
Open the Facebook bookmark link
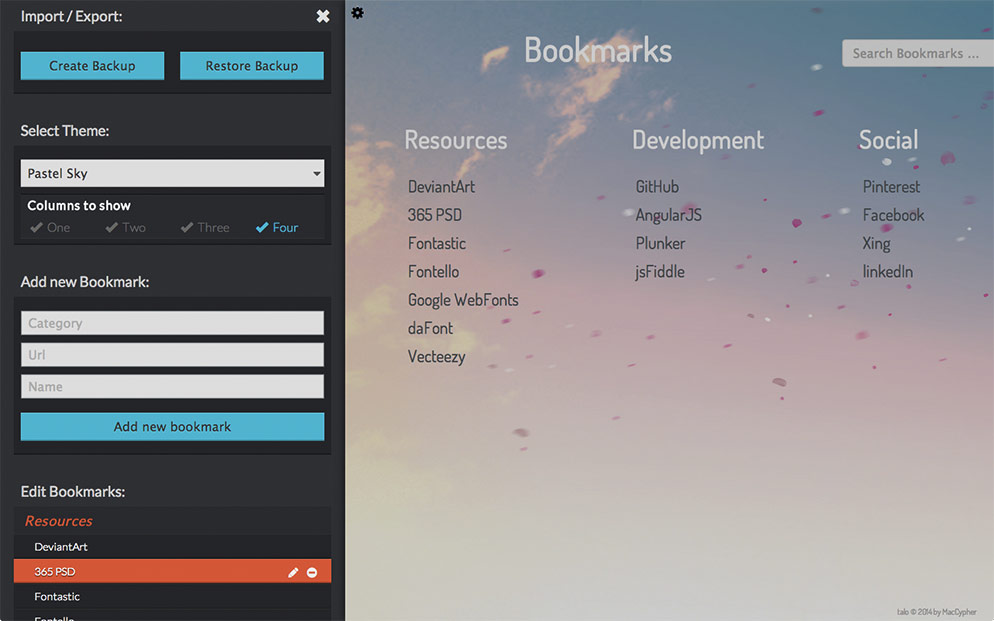coord(894,215)
